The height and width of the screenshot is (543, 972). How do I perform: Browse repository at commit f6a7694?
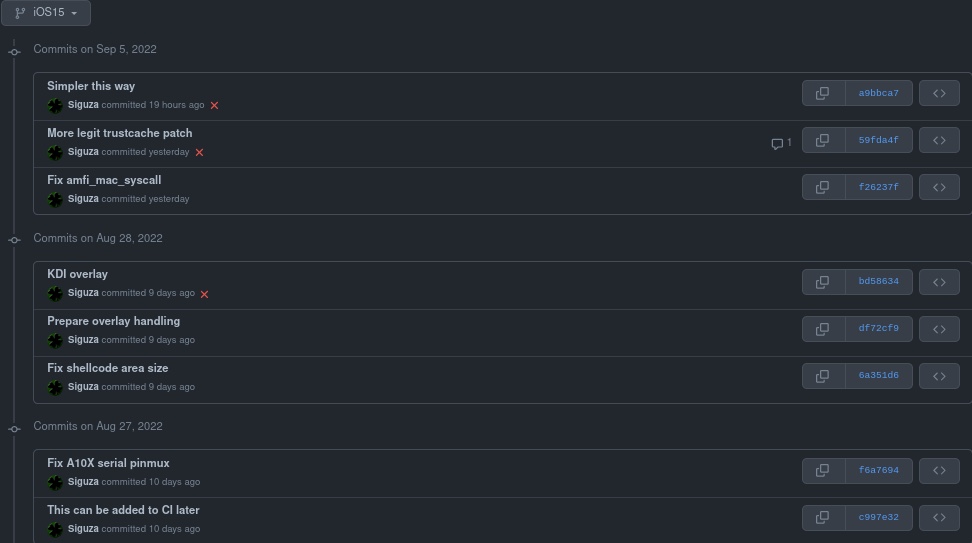pos(939,470)
